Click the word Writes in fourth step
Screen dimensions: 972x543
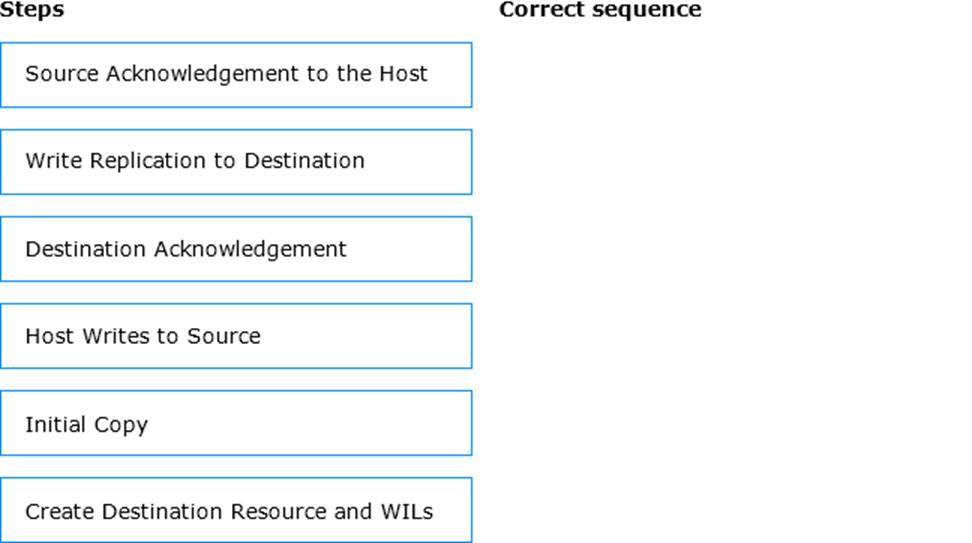point(116,336)
